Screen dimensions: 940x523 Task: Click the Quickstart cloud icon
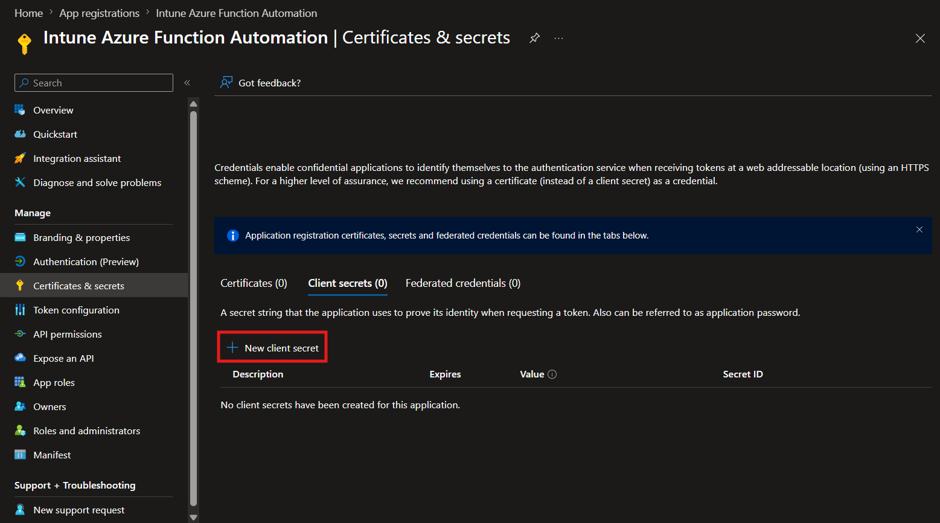click(x=20, y=134)
